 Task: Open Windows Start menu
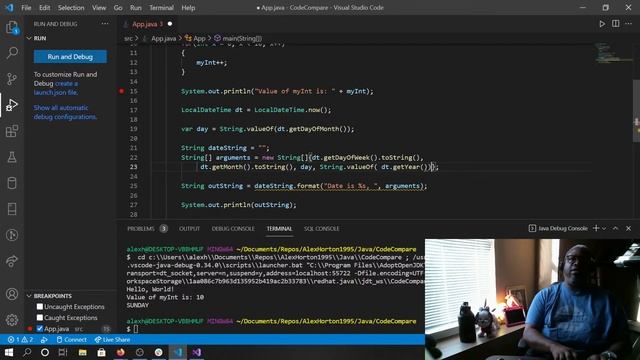(9, 352)
